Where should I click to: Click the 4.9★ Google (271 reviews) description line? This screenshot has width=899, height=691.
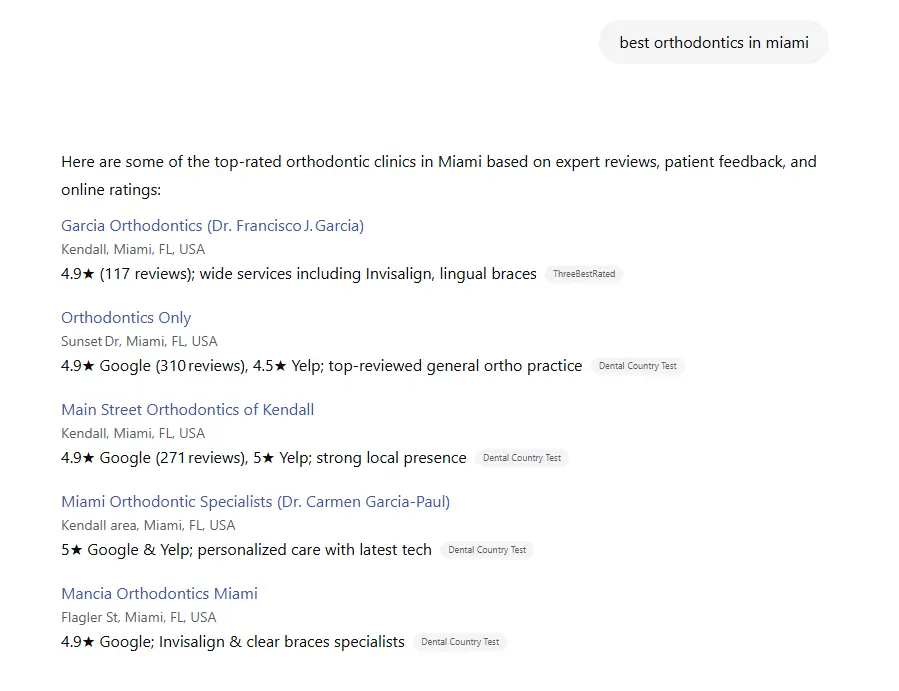click(264, 458)
